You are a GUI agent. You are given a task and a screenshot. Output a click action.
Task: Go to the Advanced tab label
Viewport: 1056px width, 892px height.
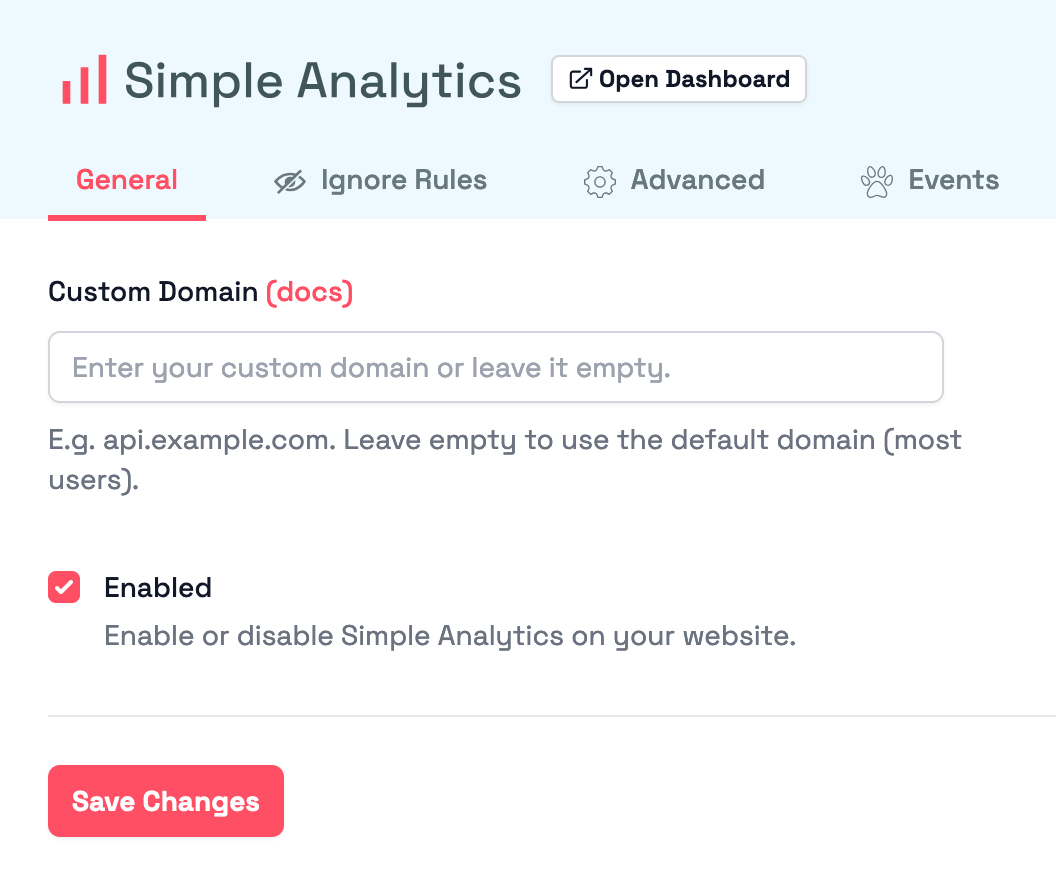click(x=697, y=180)
